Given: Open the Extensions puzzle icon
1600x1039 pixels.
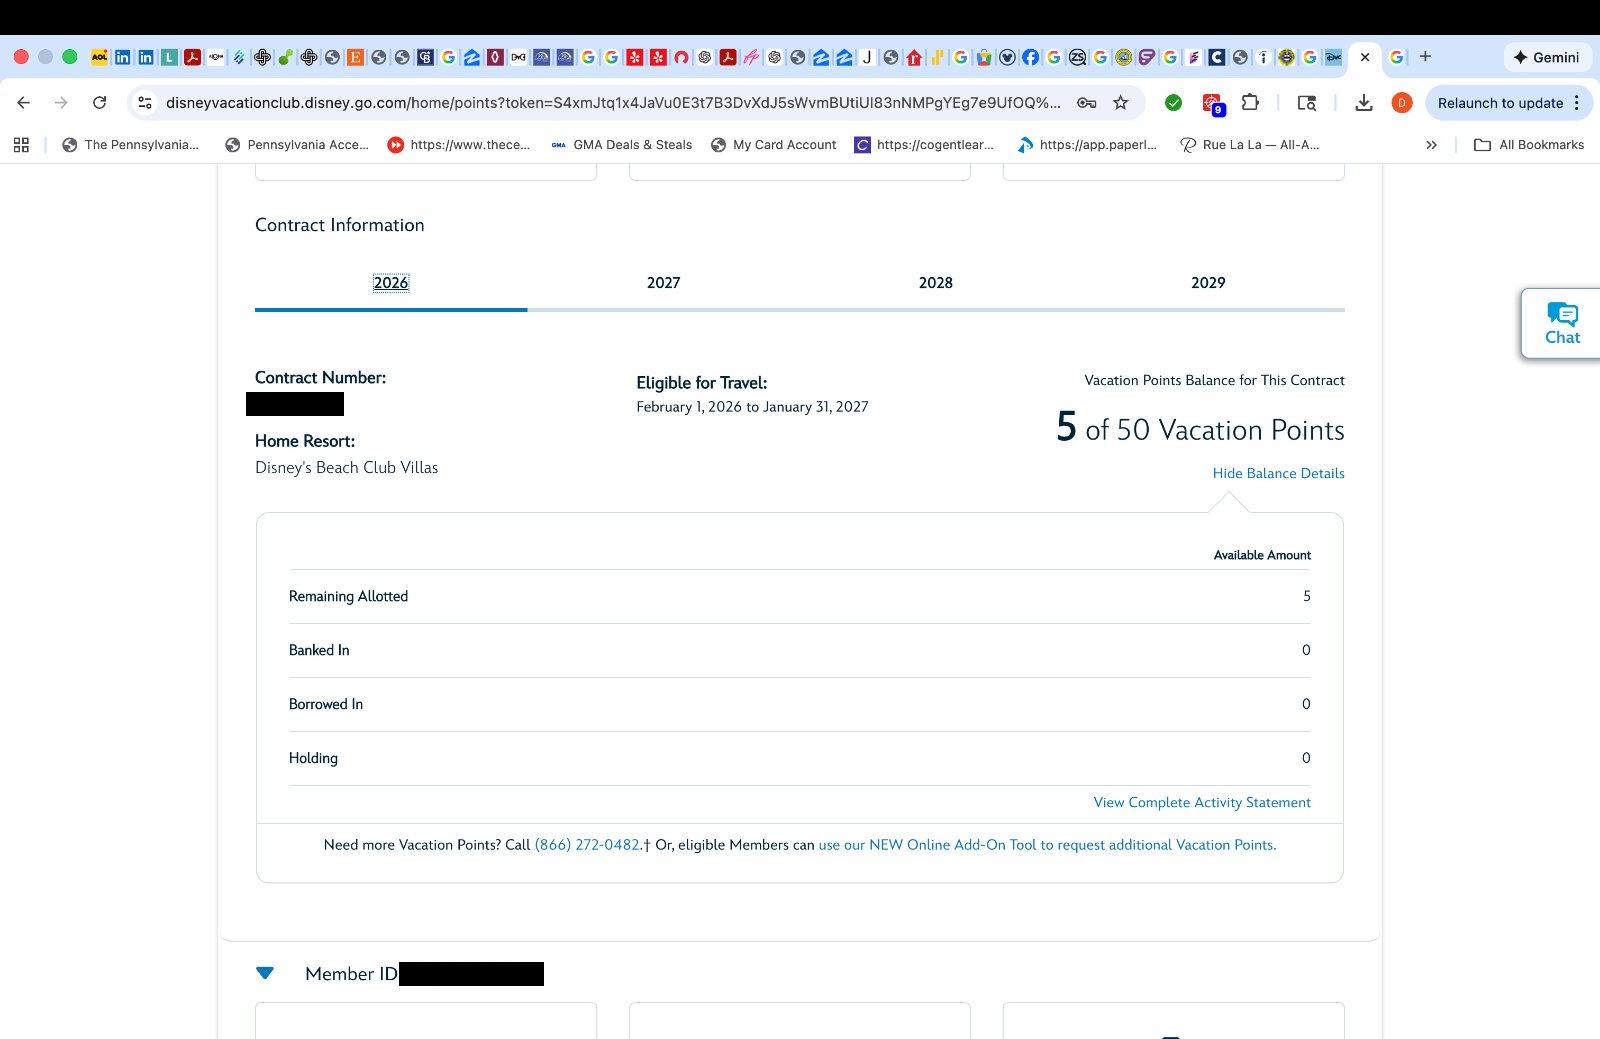Looking at the screenshot, I should [1250, 103].
